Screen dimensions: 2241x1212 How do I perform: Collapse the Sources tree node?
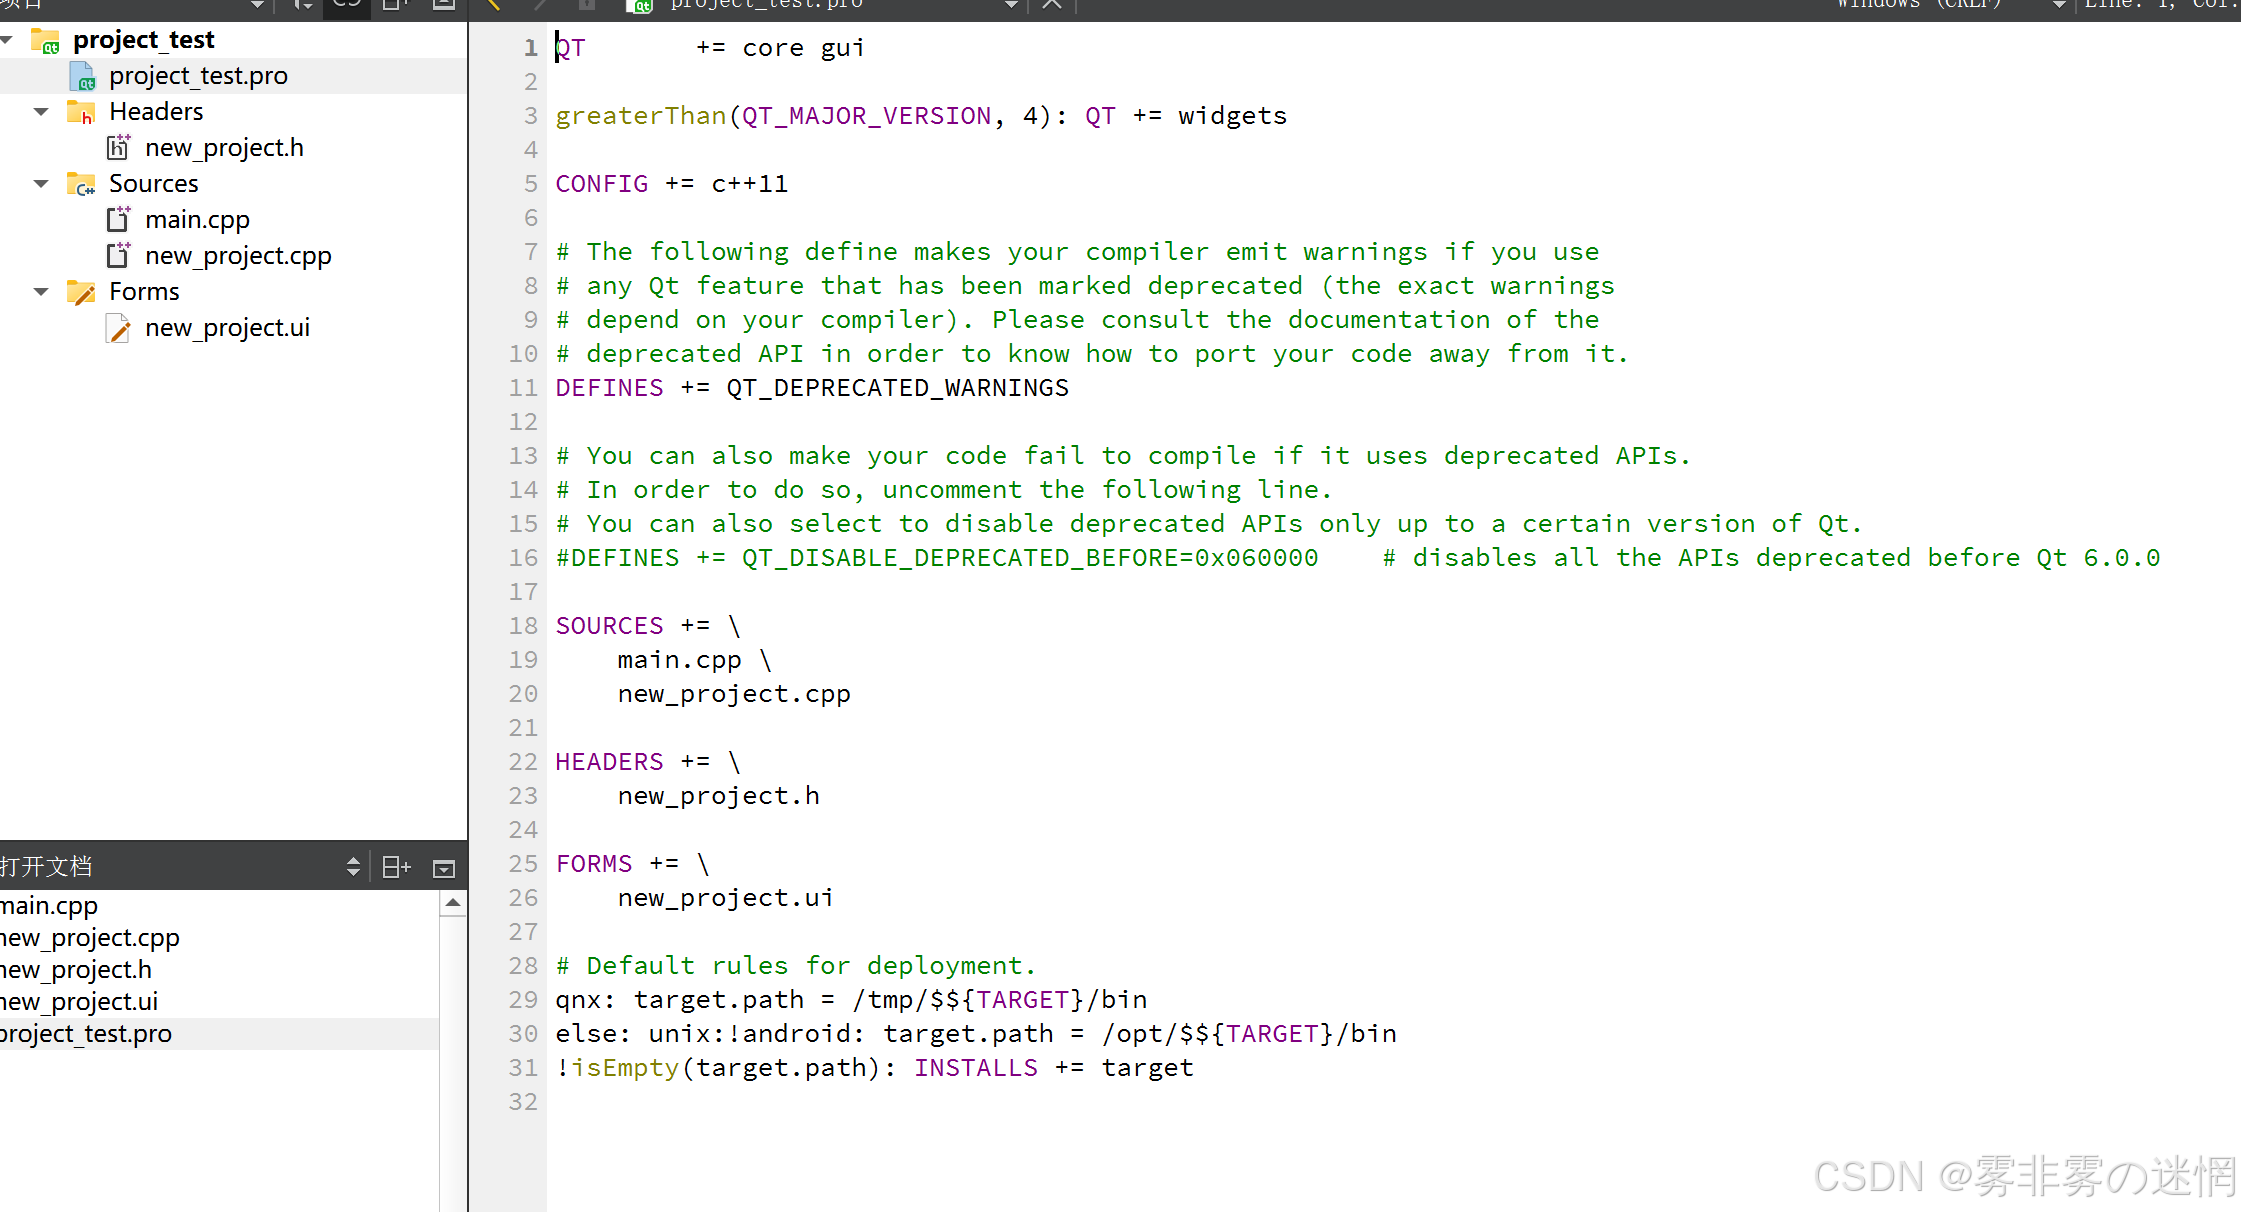pos(41,184)
